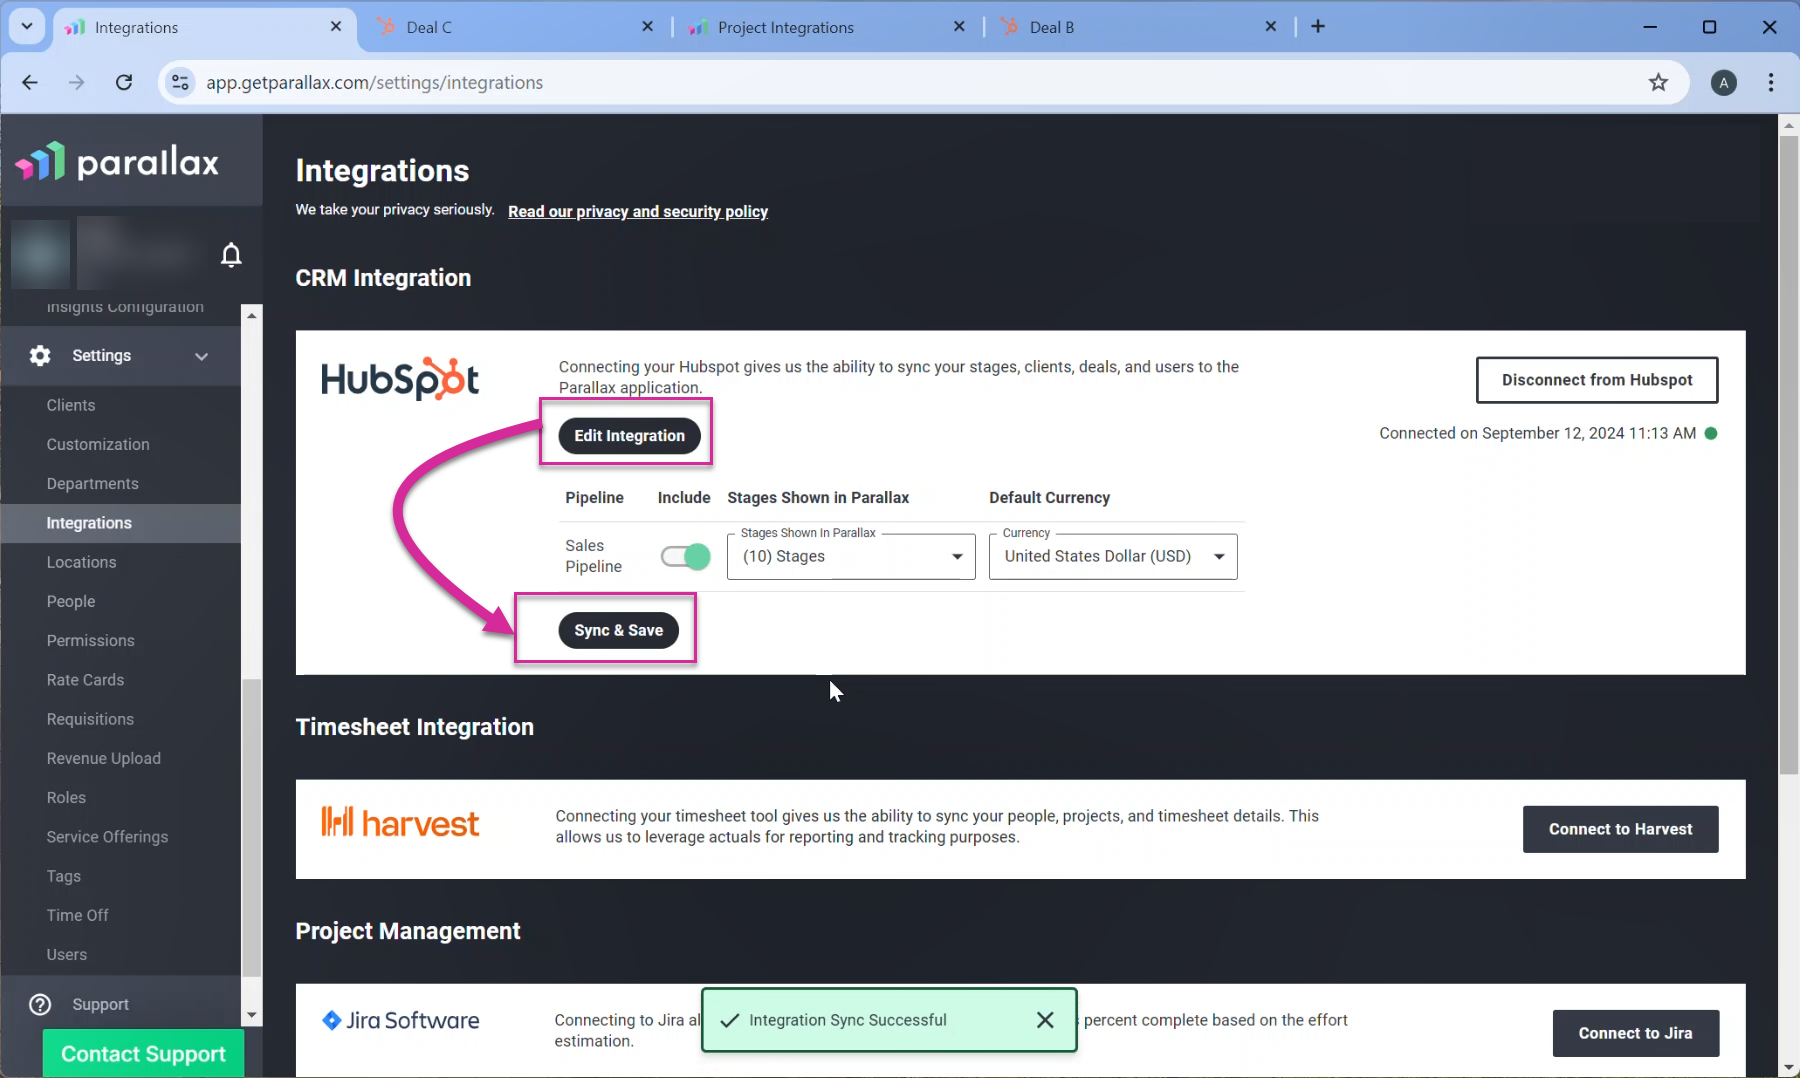Click Edit Integration button
The width and height of the screenshot is (1800, 1078).
coord(629,436)
